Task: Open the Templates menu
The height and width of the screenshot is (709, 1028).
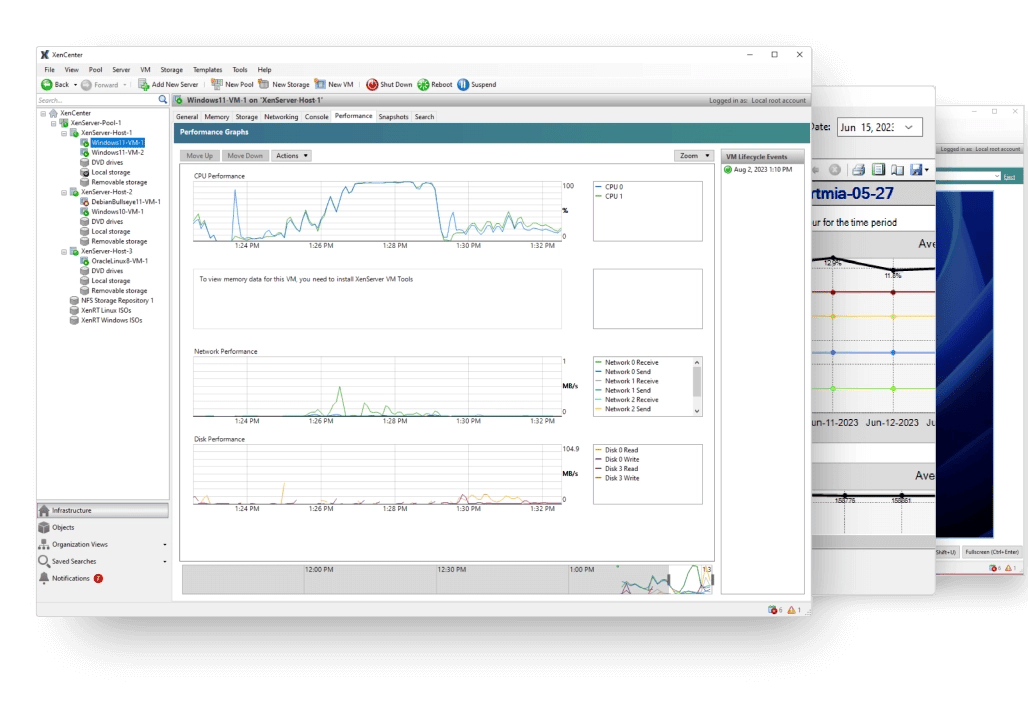Action: coord(207,70)
